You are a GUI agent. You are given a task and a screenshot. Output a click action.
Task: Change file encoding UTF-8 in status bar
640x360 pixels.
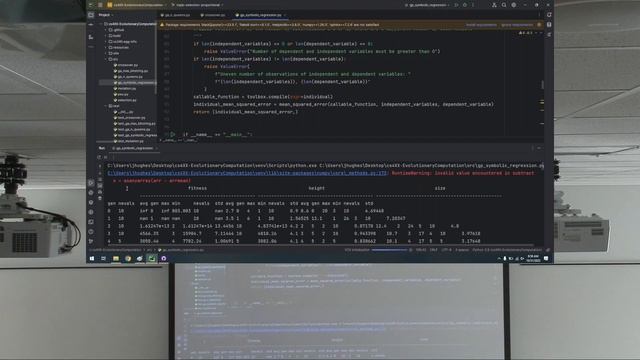(x=447, y=250)
